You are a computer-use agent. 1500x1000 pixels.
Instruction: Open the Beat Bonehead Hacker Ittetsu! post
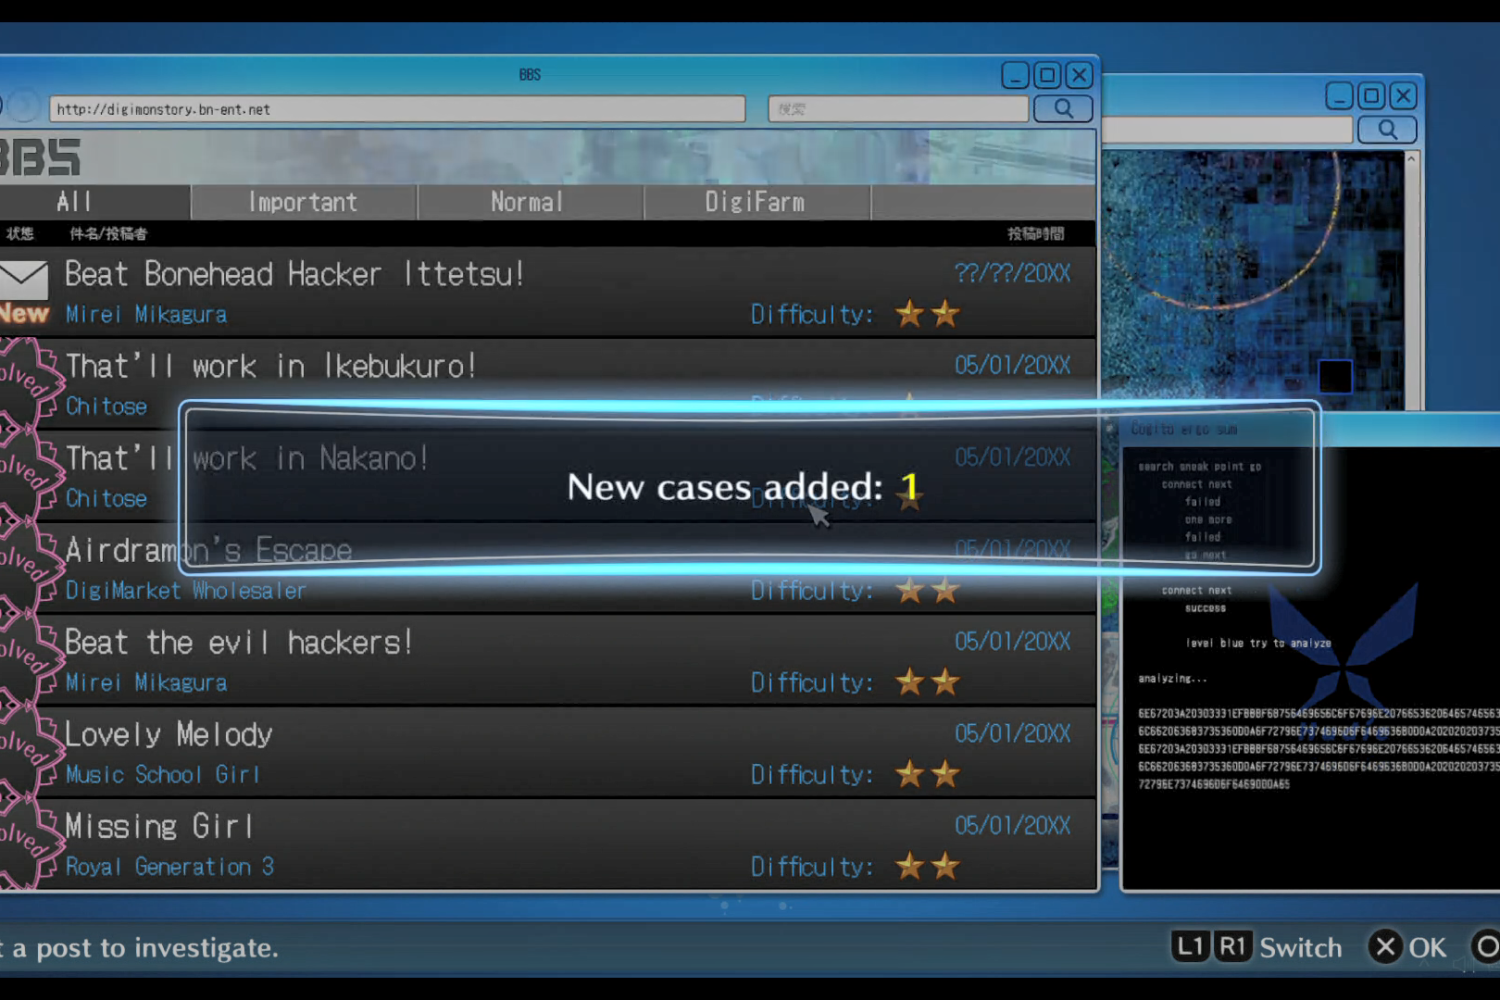[295, 274]
